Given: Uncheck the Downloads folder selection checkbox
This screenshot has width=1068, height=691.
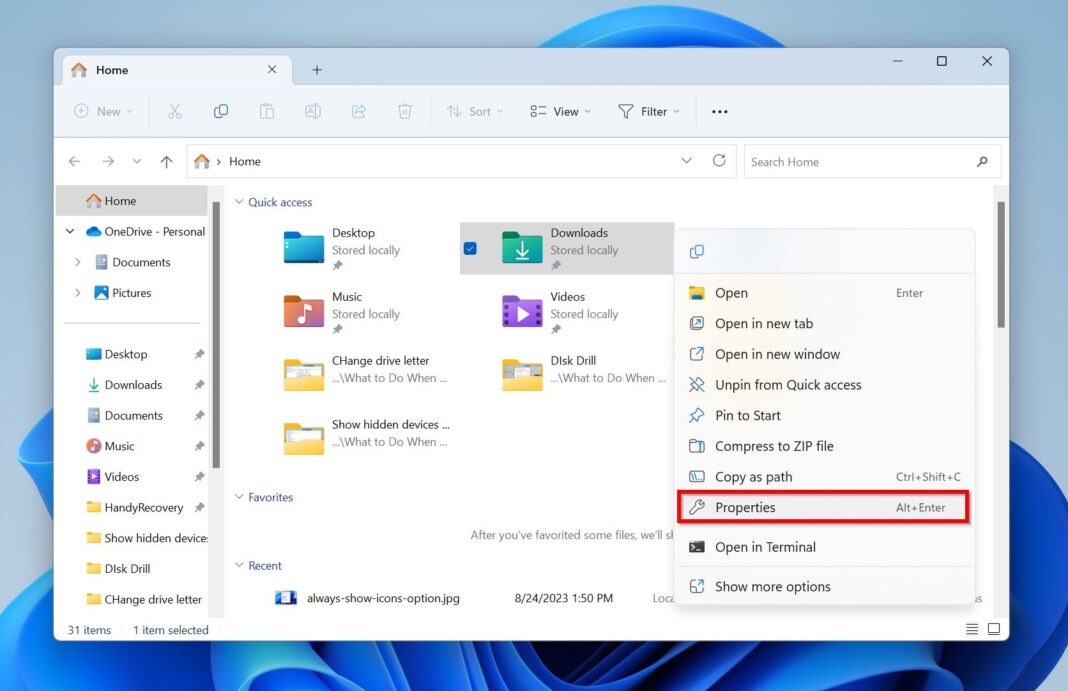Looking at the screenshot, I should 470,248.
